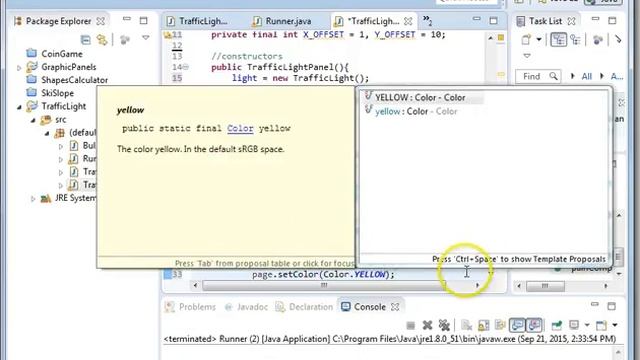Click editor scrollbar left arrow
Viewport: 640px width, 360px height.
coord(195,285)
